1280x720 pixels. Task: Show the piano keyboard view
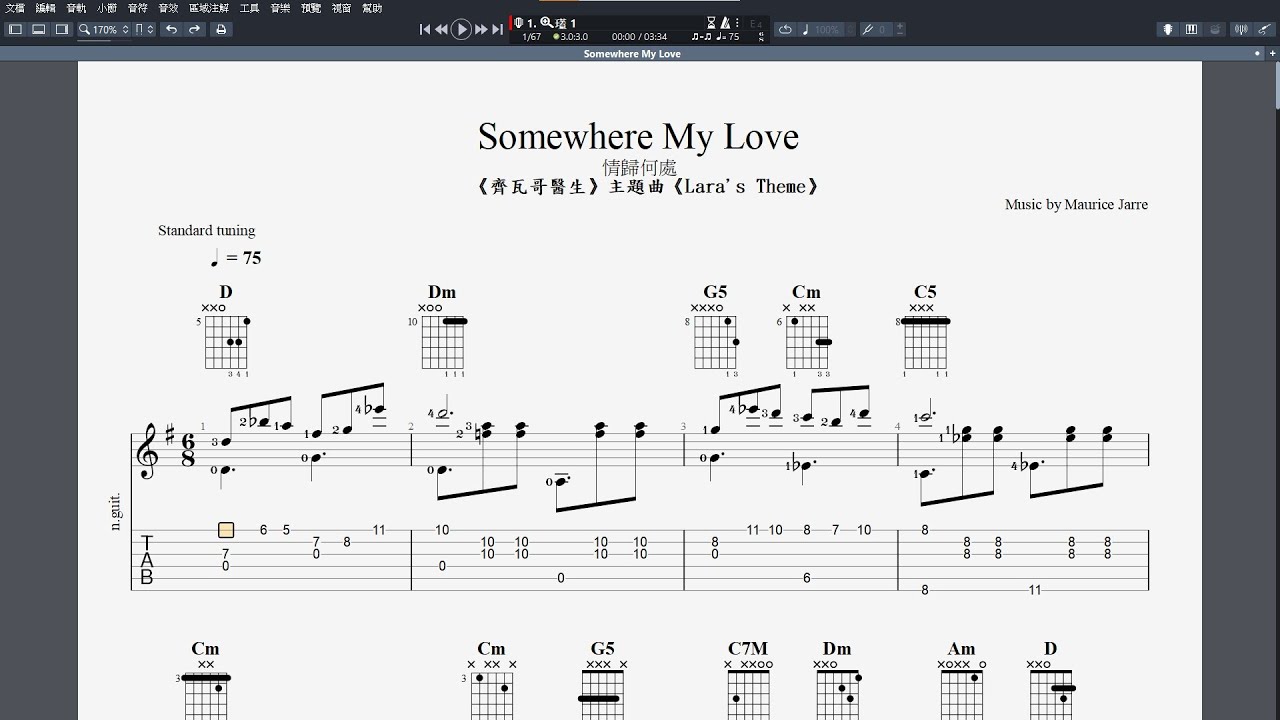coord(1191,29)
